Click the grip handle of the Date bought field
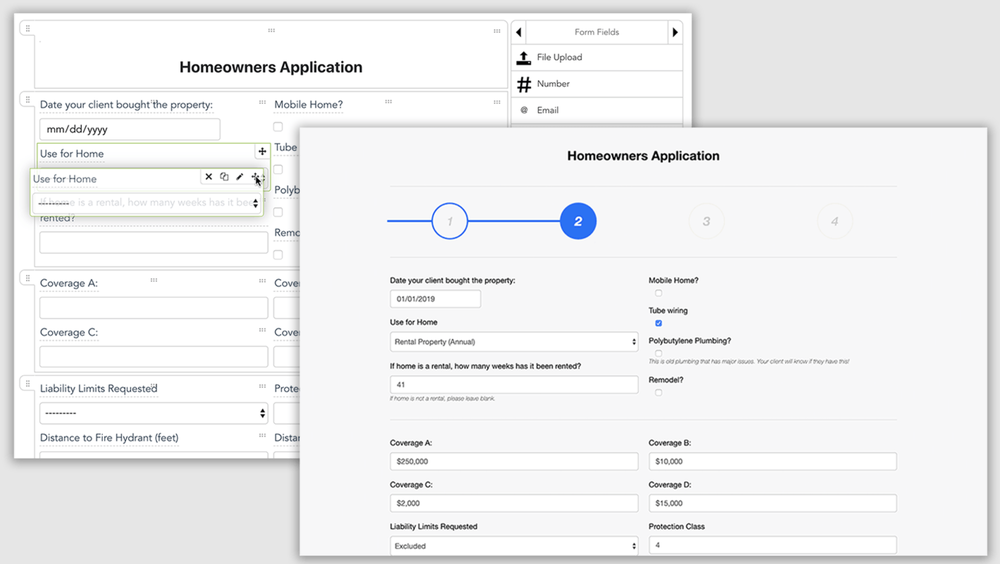This screenshot has height=564, width=1000. [x=262, y=102]
